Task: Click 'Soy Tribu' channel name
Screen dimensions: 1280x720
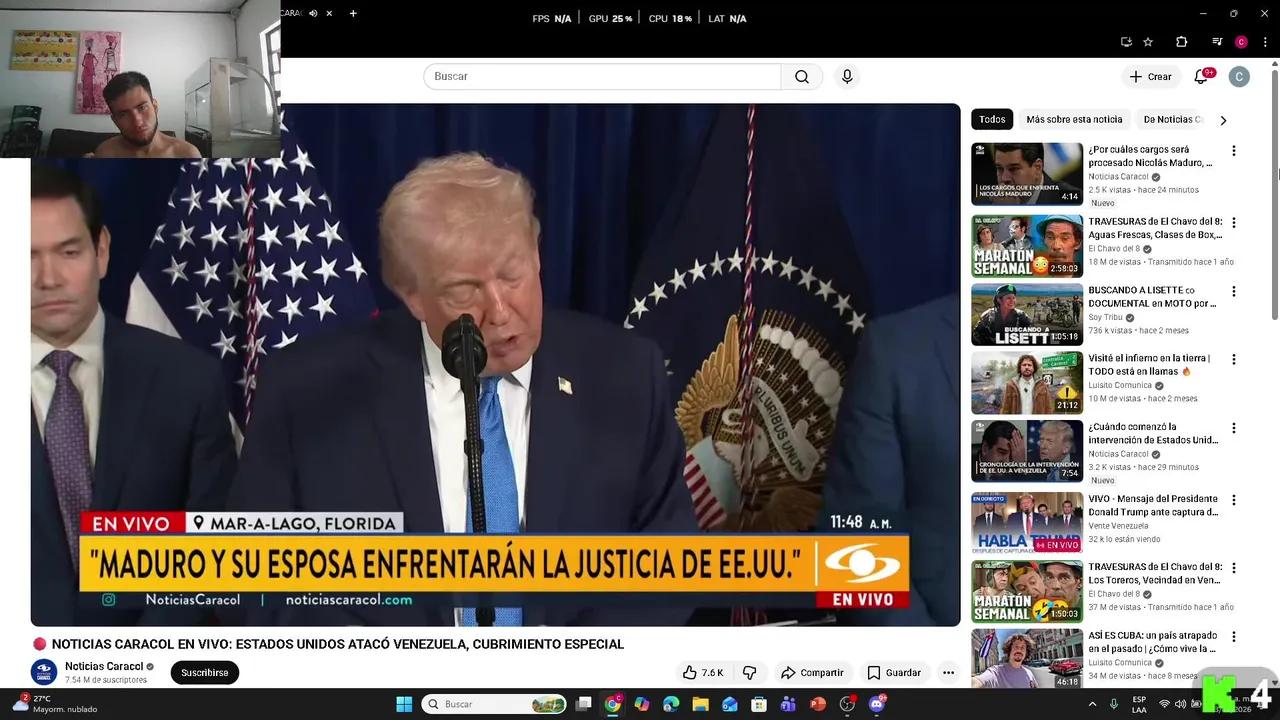Action: tap(1105, 317)
